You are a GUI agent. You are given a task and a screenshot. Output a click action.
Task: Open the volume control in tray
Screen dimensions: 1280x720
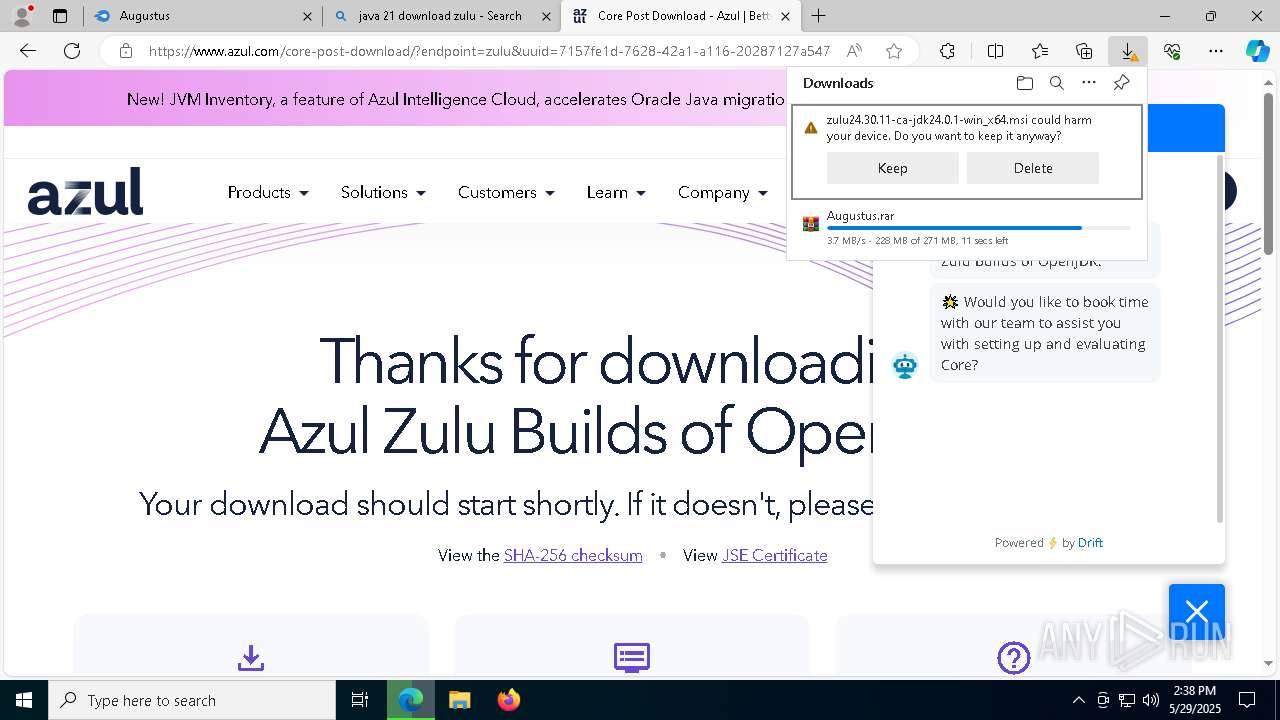click(x=1151, y=700)
